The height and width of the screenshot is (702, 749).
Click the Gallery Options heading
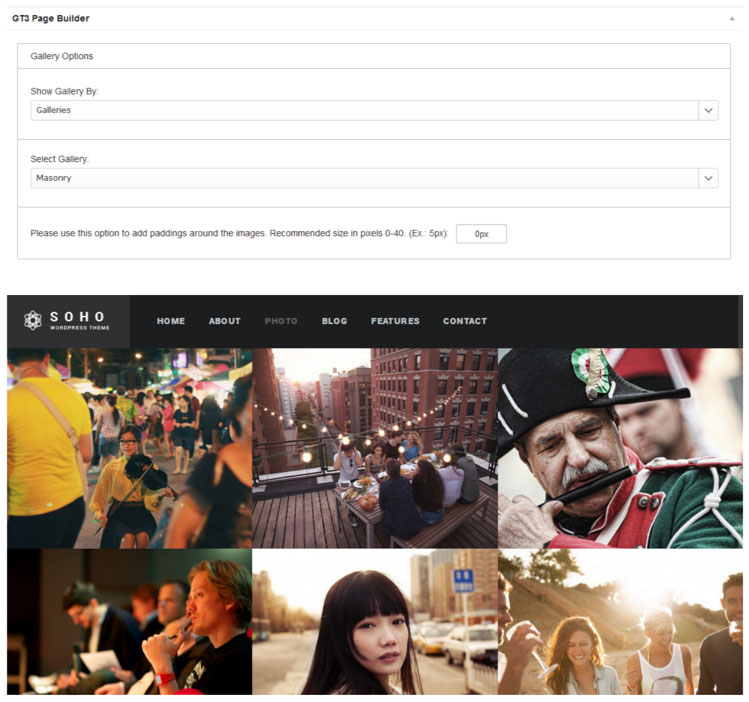pyautogui.click(x=62, y=56)
